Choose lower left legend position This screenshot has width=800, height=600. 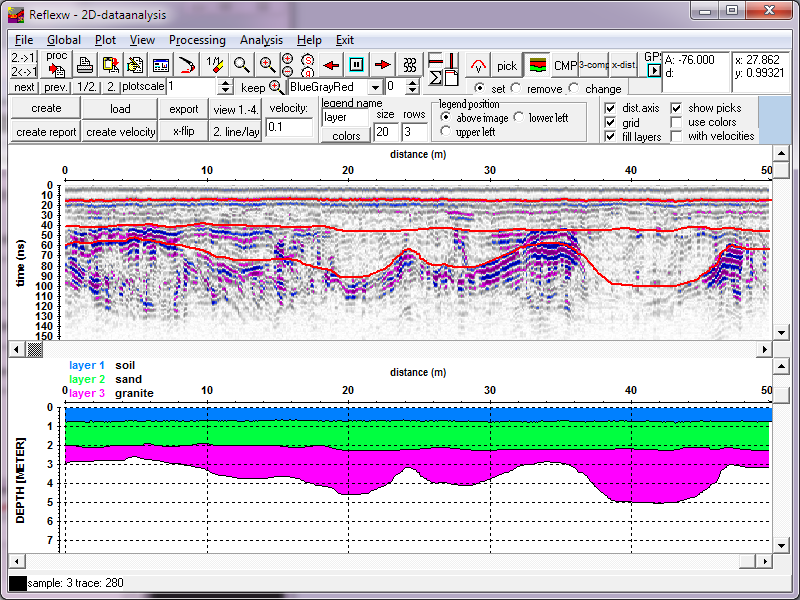click(x=519, y=118)
